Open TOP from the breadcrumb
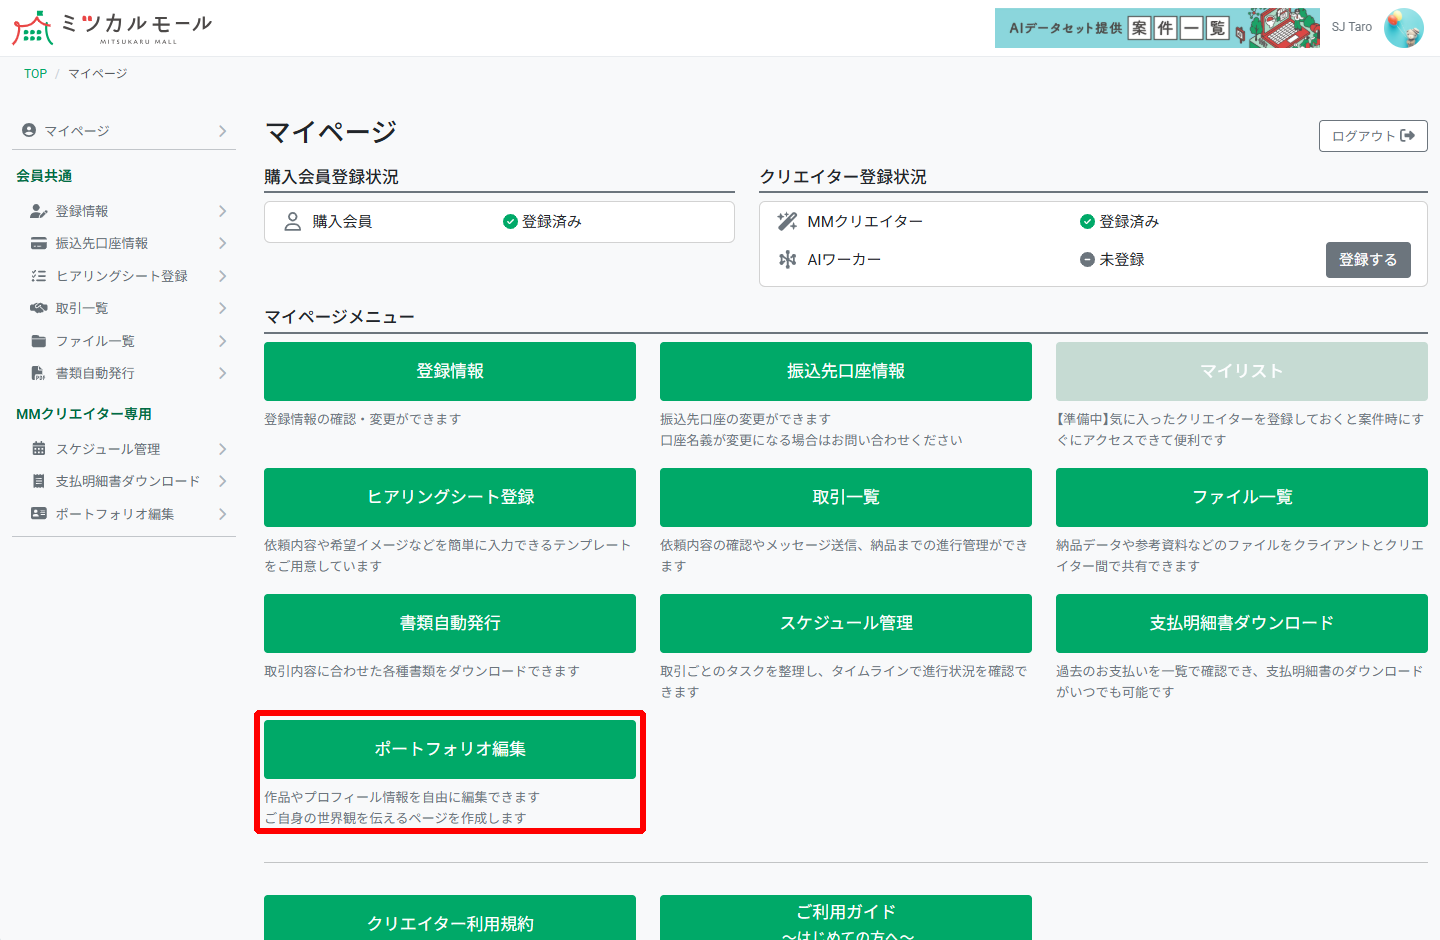The width and height of the screenshot is (1440, 940). click(x=35, y=73)
